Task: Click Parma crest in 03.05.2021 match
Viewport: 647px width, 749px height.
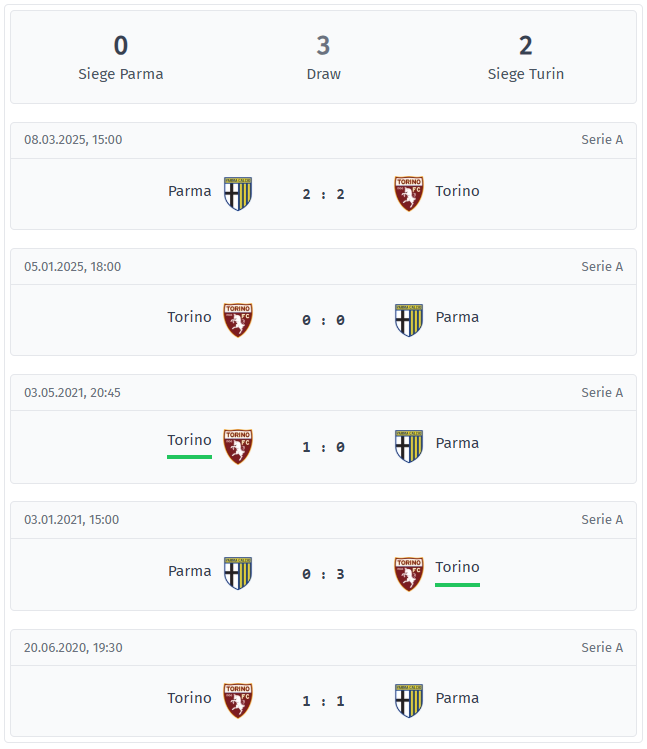Action: point(409,446)
